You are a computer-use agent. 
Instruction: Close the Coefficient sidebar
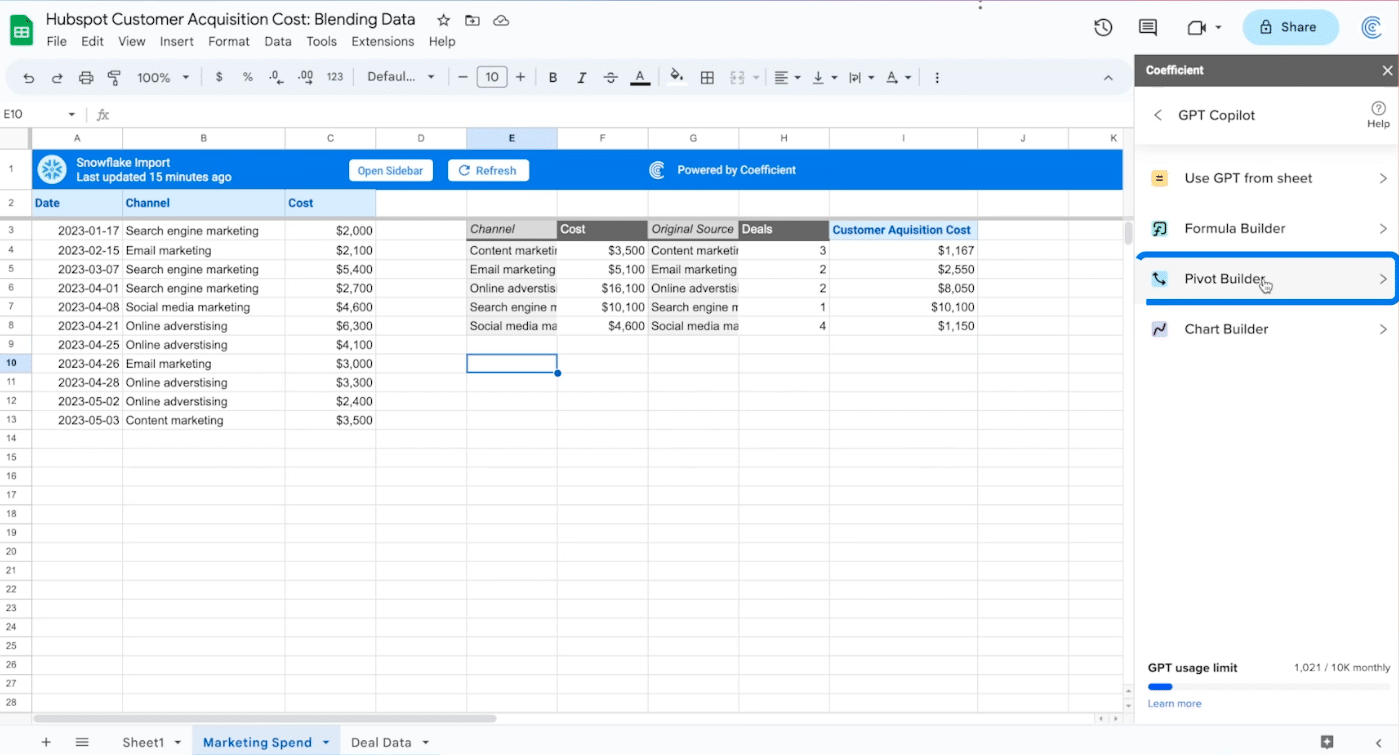[x=1387, y=70]
